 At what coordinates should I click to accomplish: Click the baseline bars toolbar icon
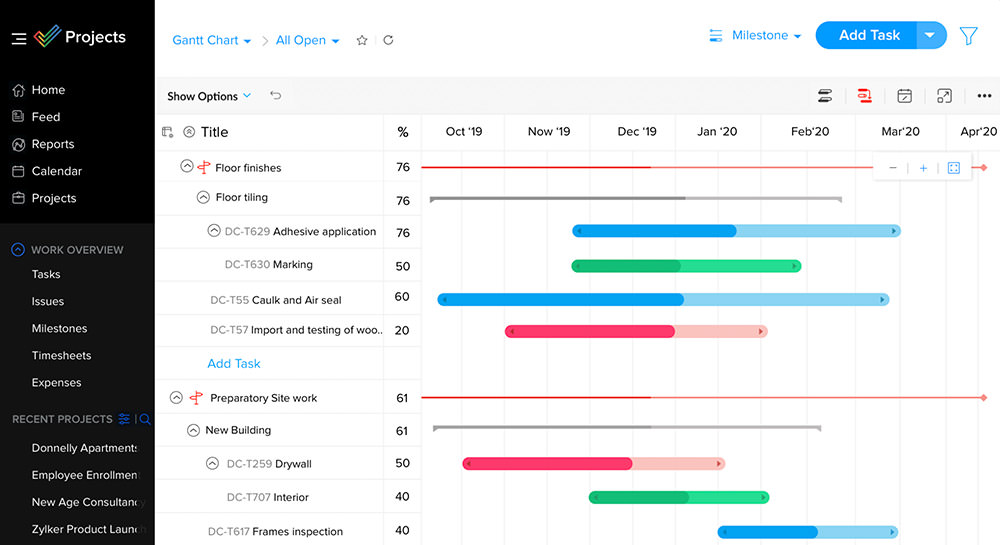pyautogui.click(x=825, y=96)
